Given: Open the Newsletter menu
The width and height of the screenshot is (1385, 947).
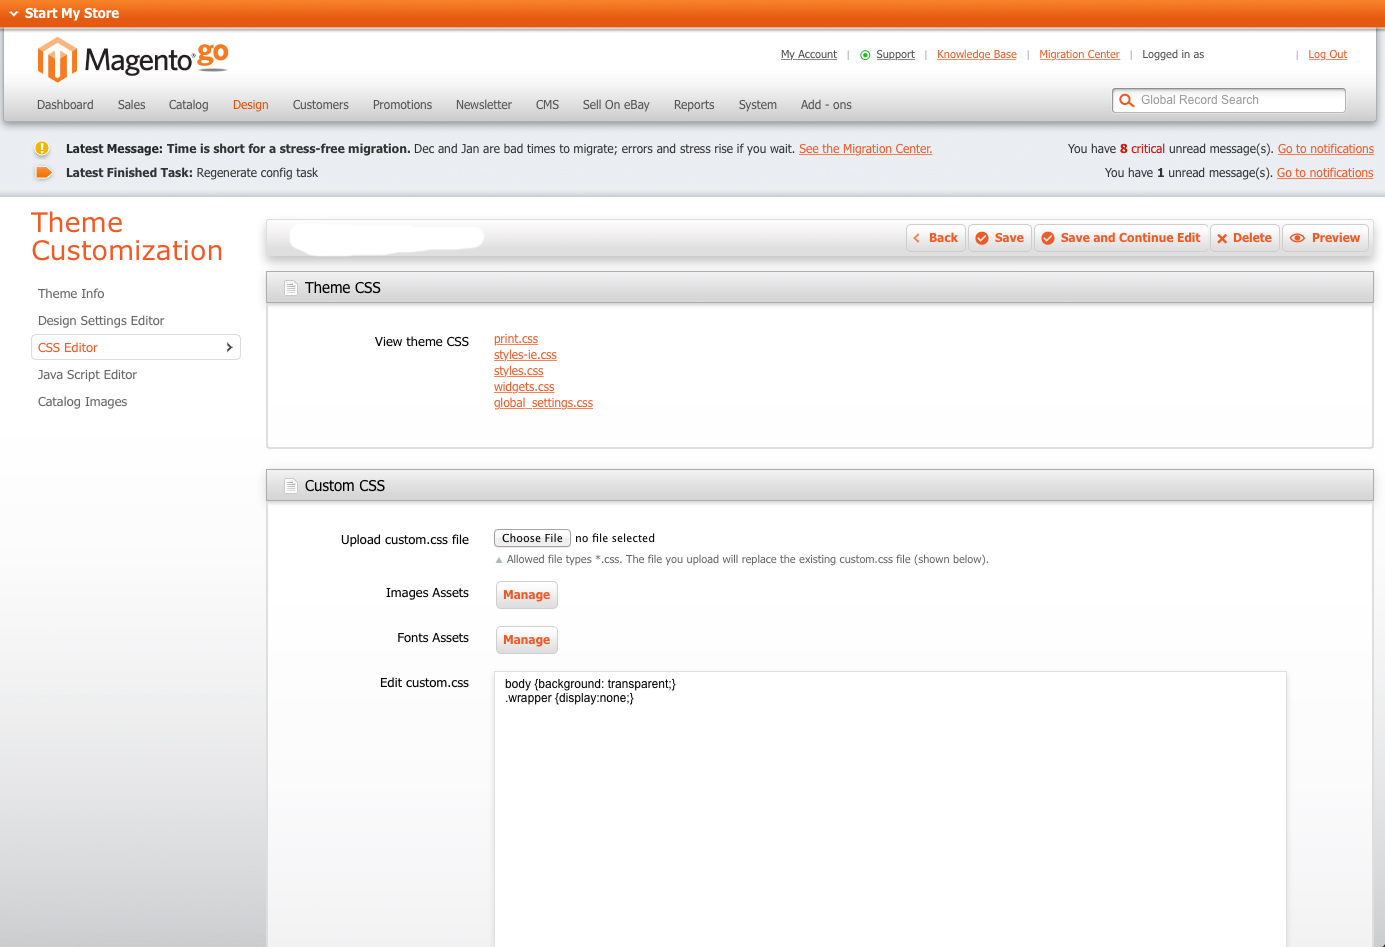Looking at the screenshot, I should coord(483,105).
